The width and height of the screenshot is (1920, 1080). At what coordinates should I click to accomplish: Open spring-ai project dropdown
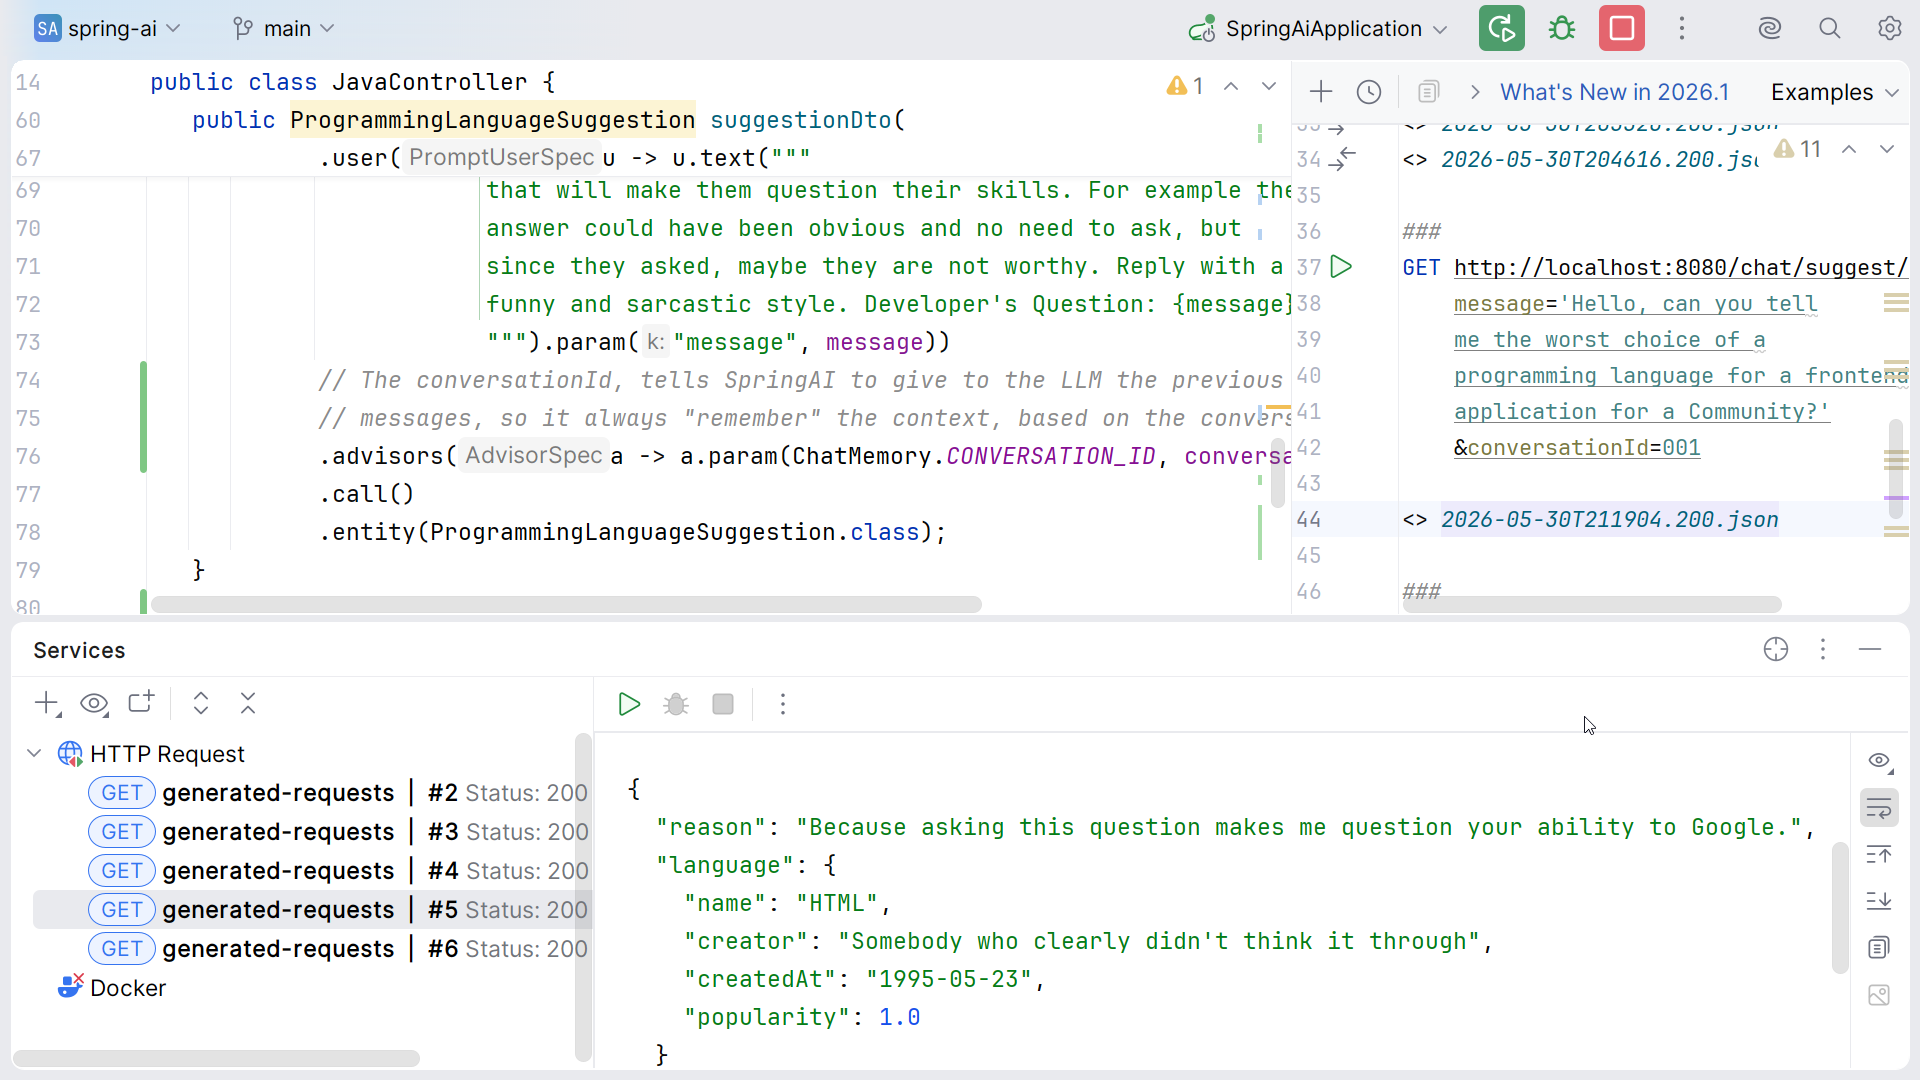(108, 28)
